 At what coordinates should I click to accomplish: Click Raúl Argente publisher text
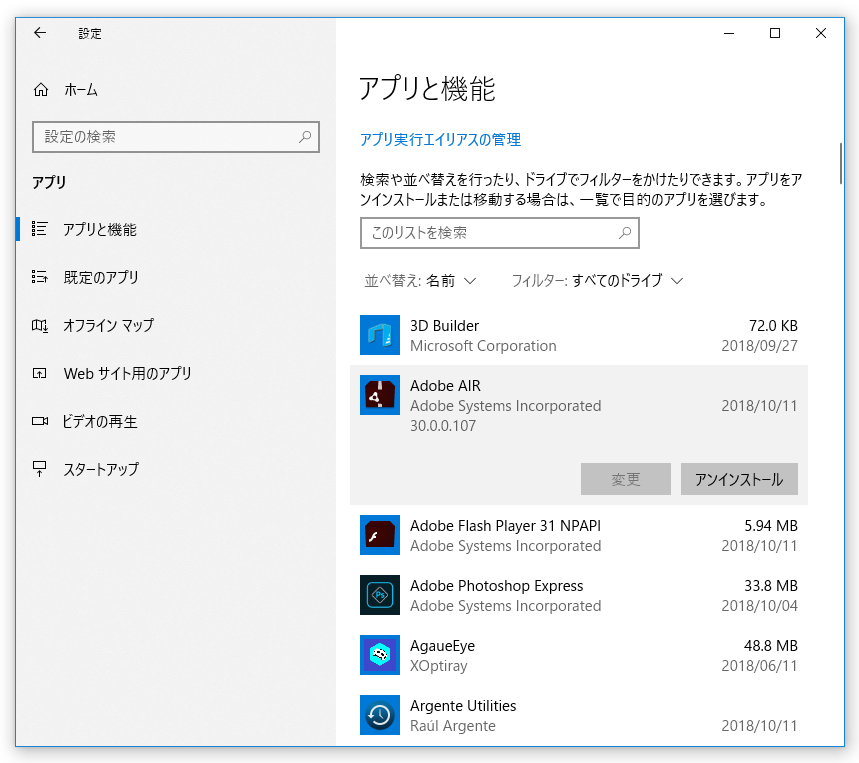[x=453, y=726]
